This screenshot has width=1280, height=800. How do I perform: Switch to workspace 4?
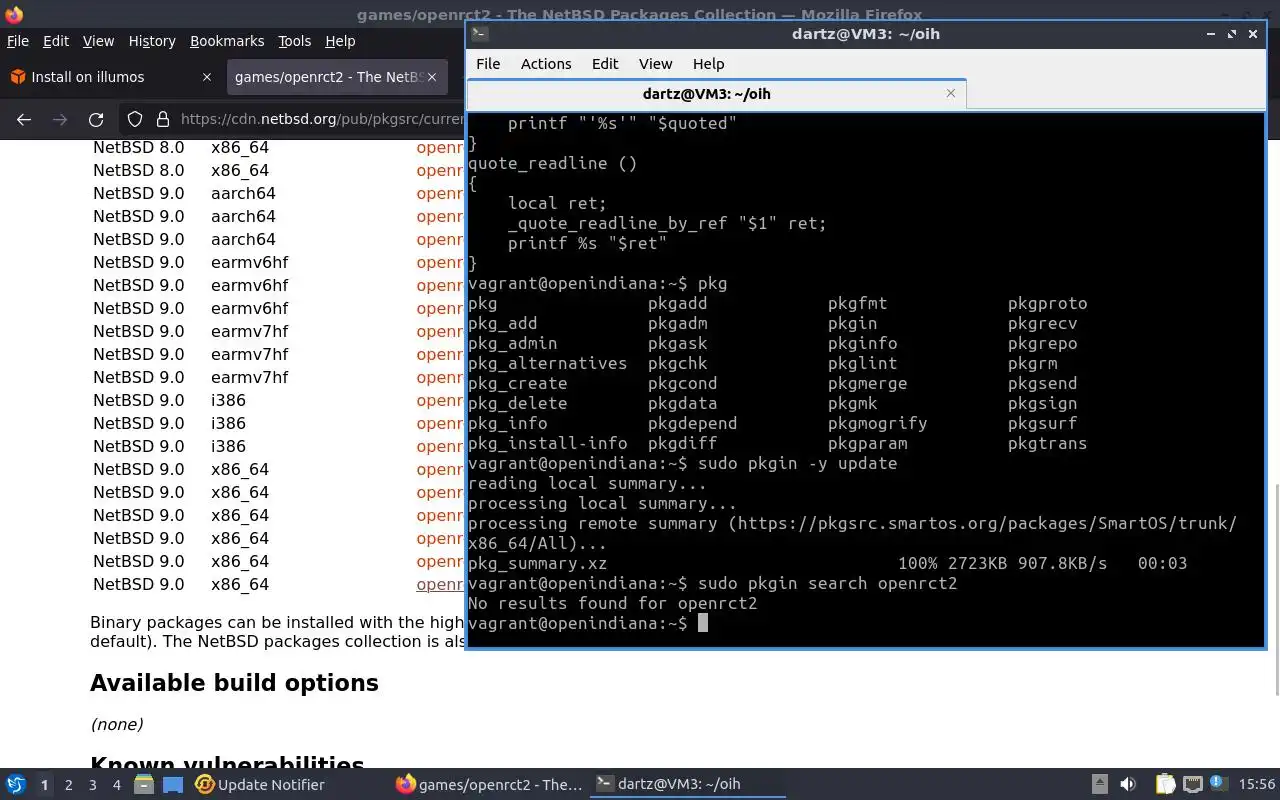[116, 785]
